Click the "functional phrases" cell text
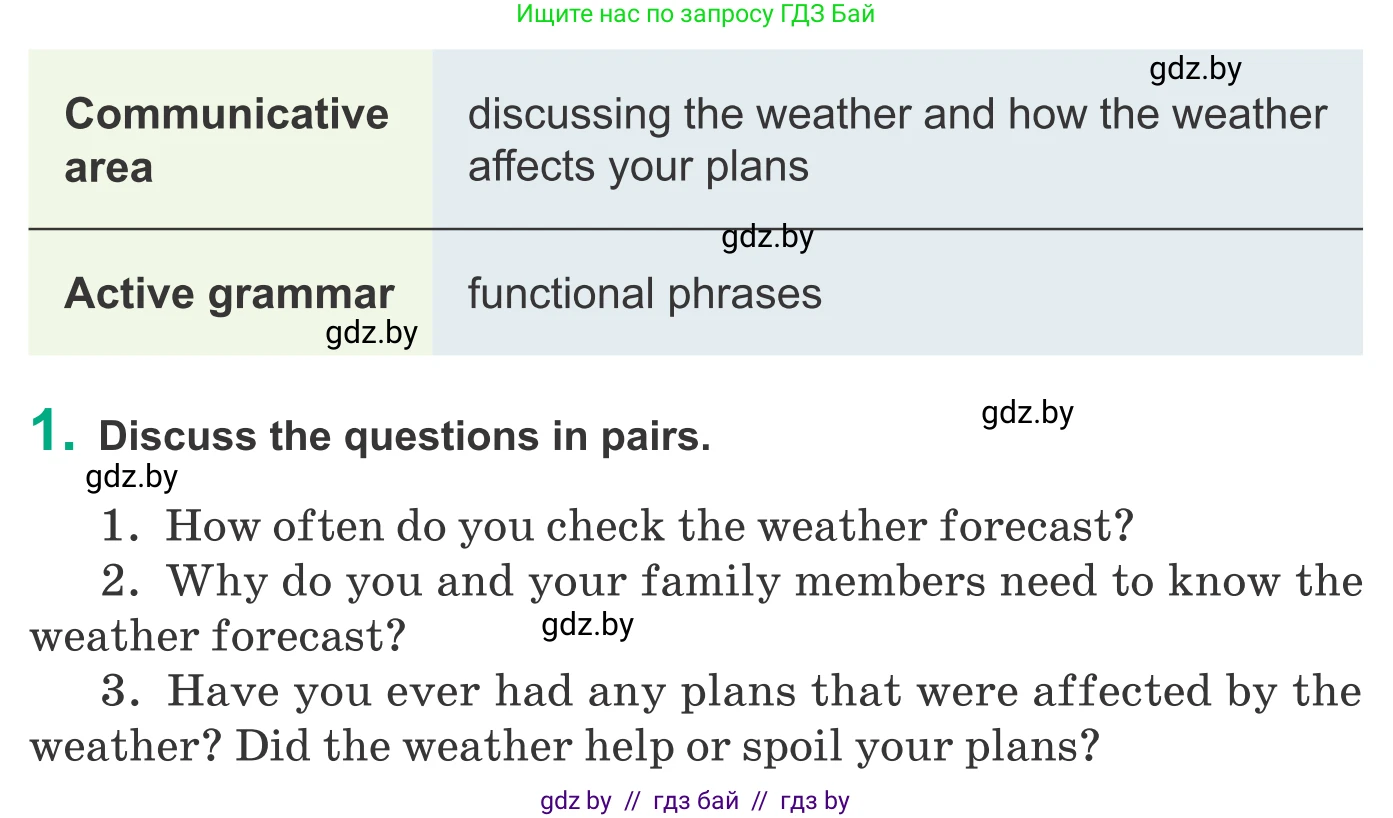Viewport: 1393px width, 818px height. pos(644,294)
